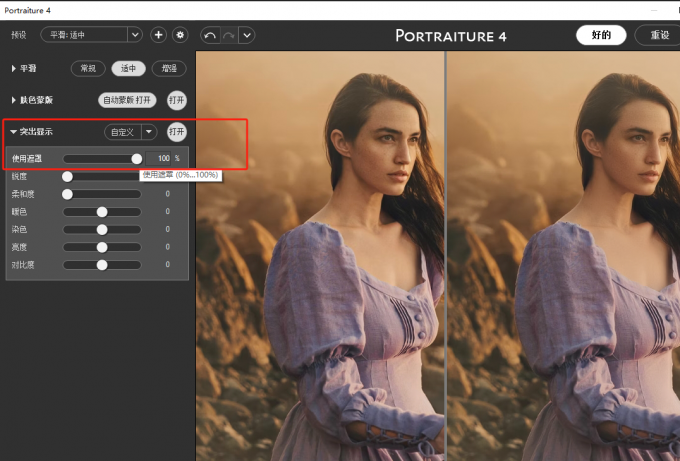Screen dimensions: 680x461
Task: Open the preset settings gear icon
Action: pos(180,35)
